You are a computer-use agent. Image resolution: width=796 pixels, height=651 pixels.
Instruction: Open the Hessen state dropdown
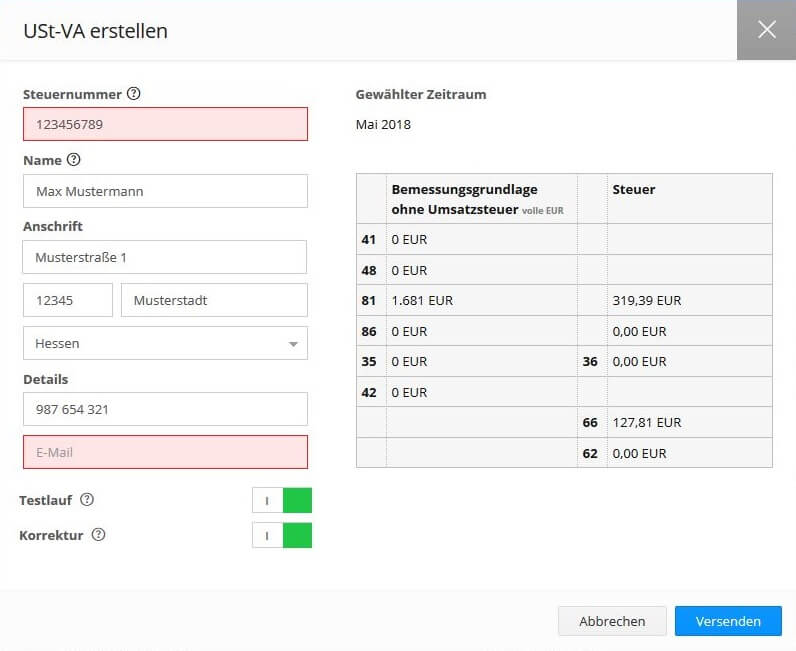(165, 343)
